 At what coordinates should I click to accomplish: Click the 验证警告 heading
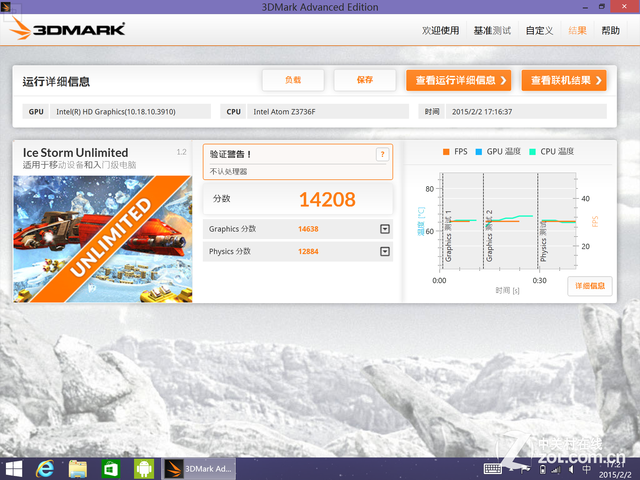pyautogui.click(x=230, y=154)
